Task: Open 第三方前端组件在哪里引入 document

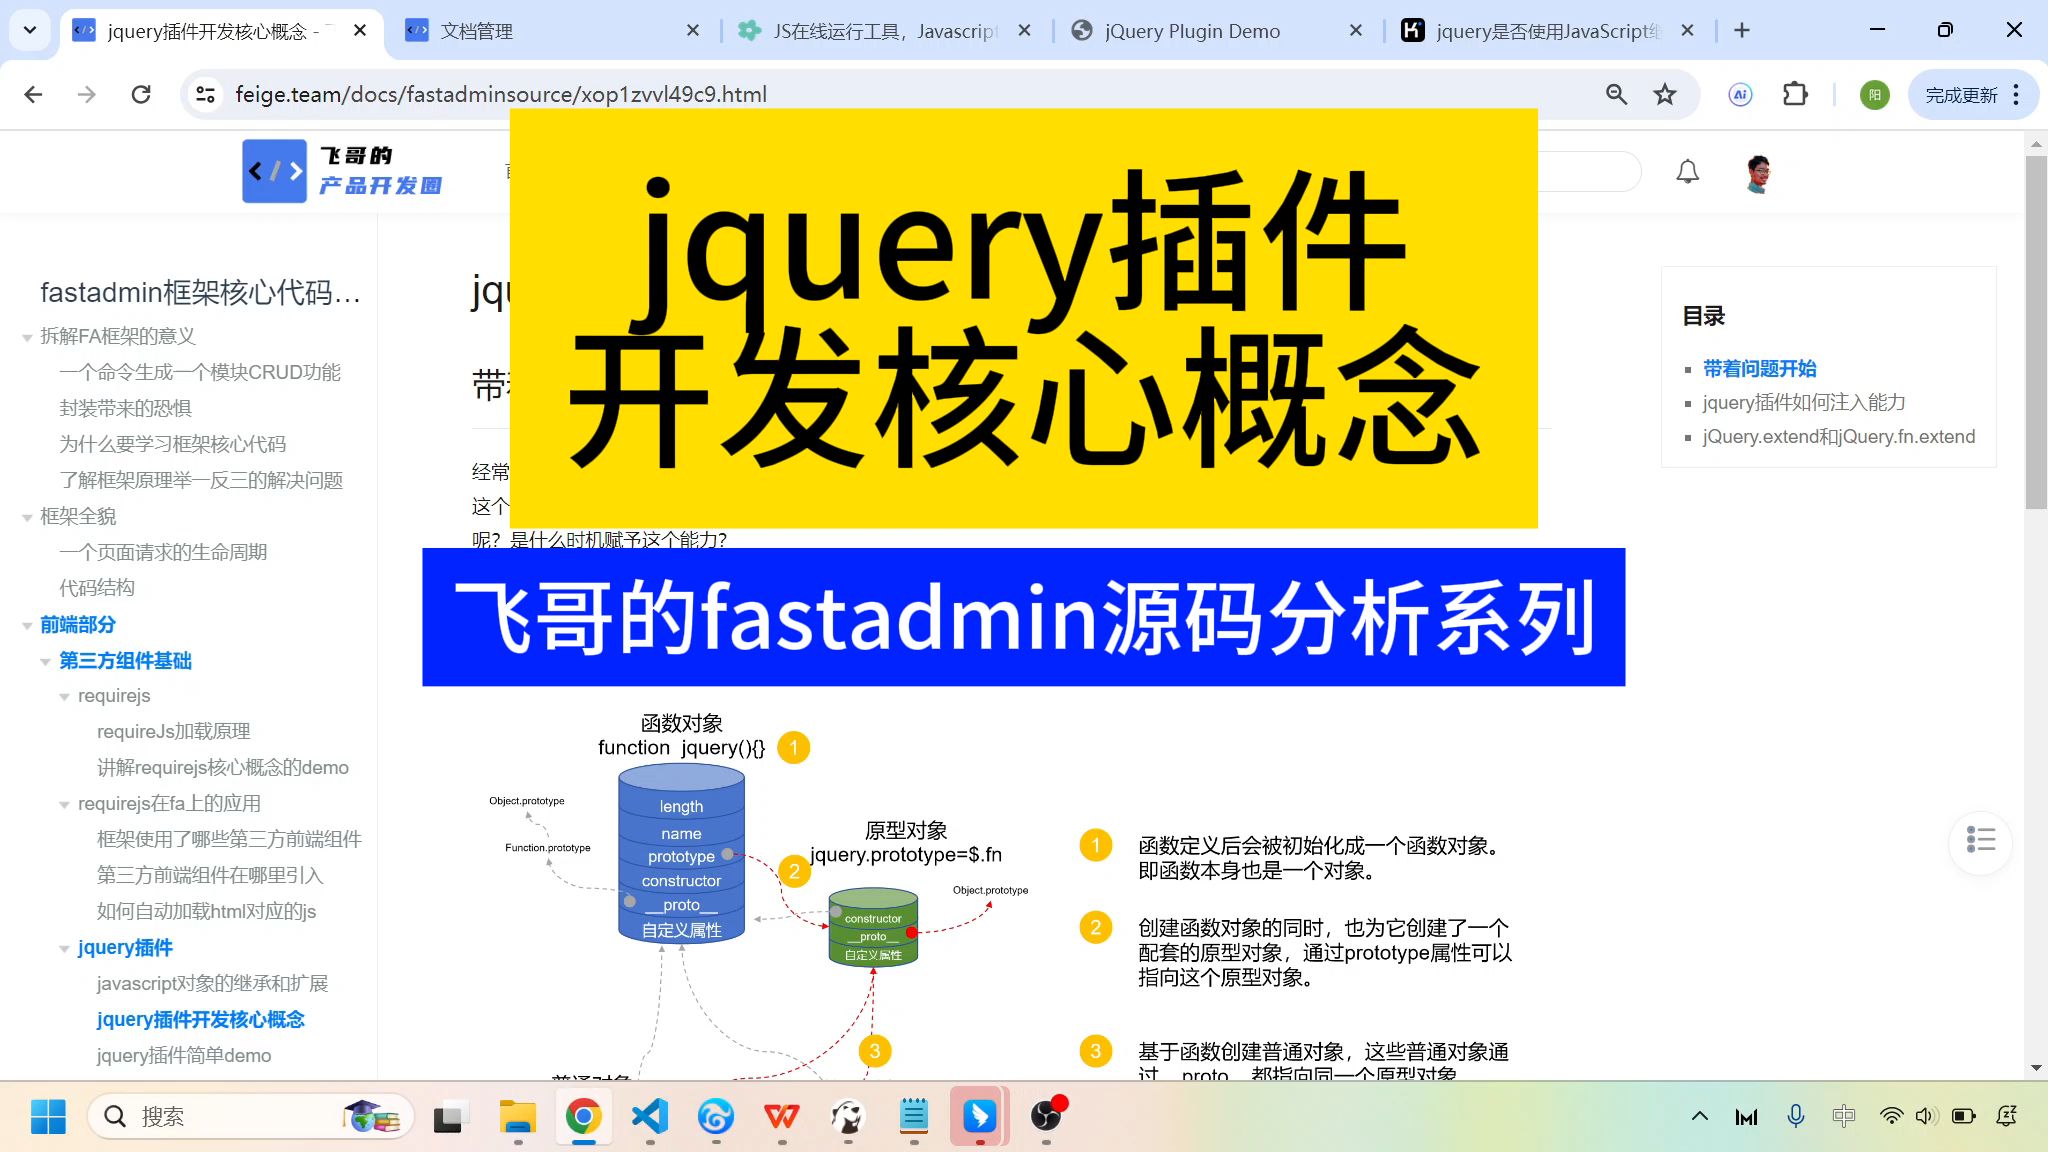Action: [210, 875]
